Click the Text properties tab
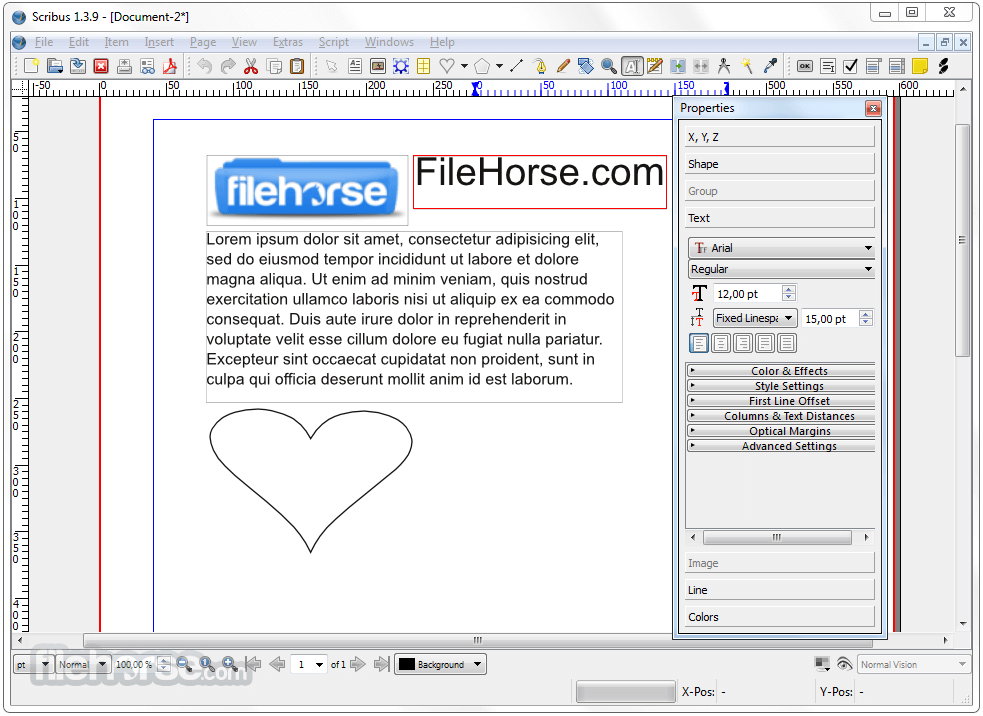 780,218
